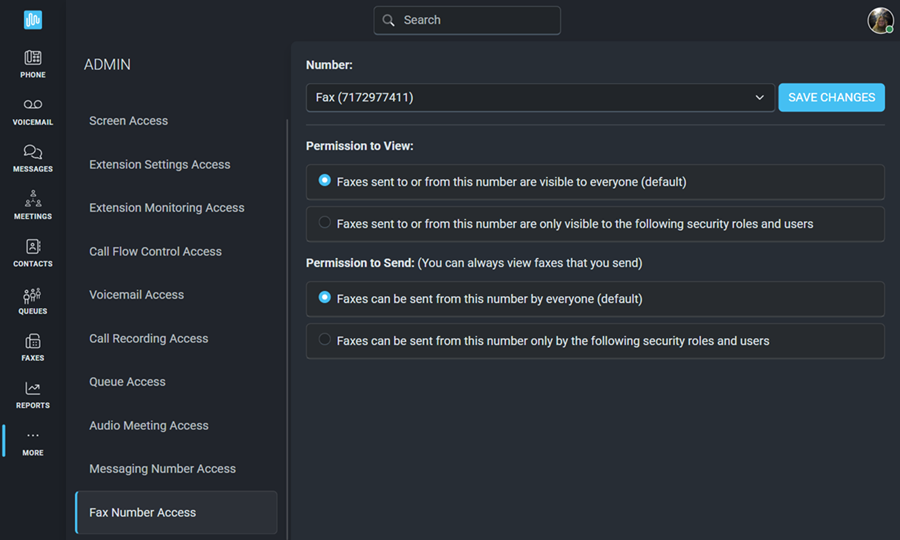Restrict fax visibility to security roles and users
This screenshot has height=540, width=900.
tap(324, 223)
